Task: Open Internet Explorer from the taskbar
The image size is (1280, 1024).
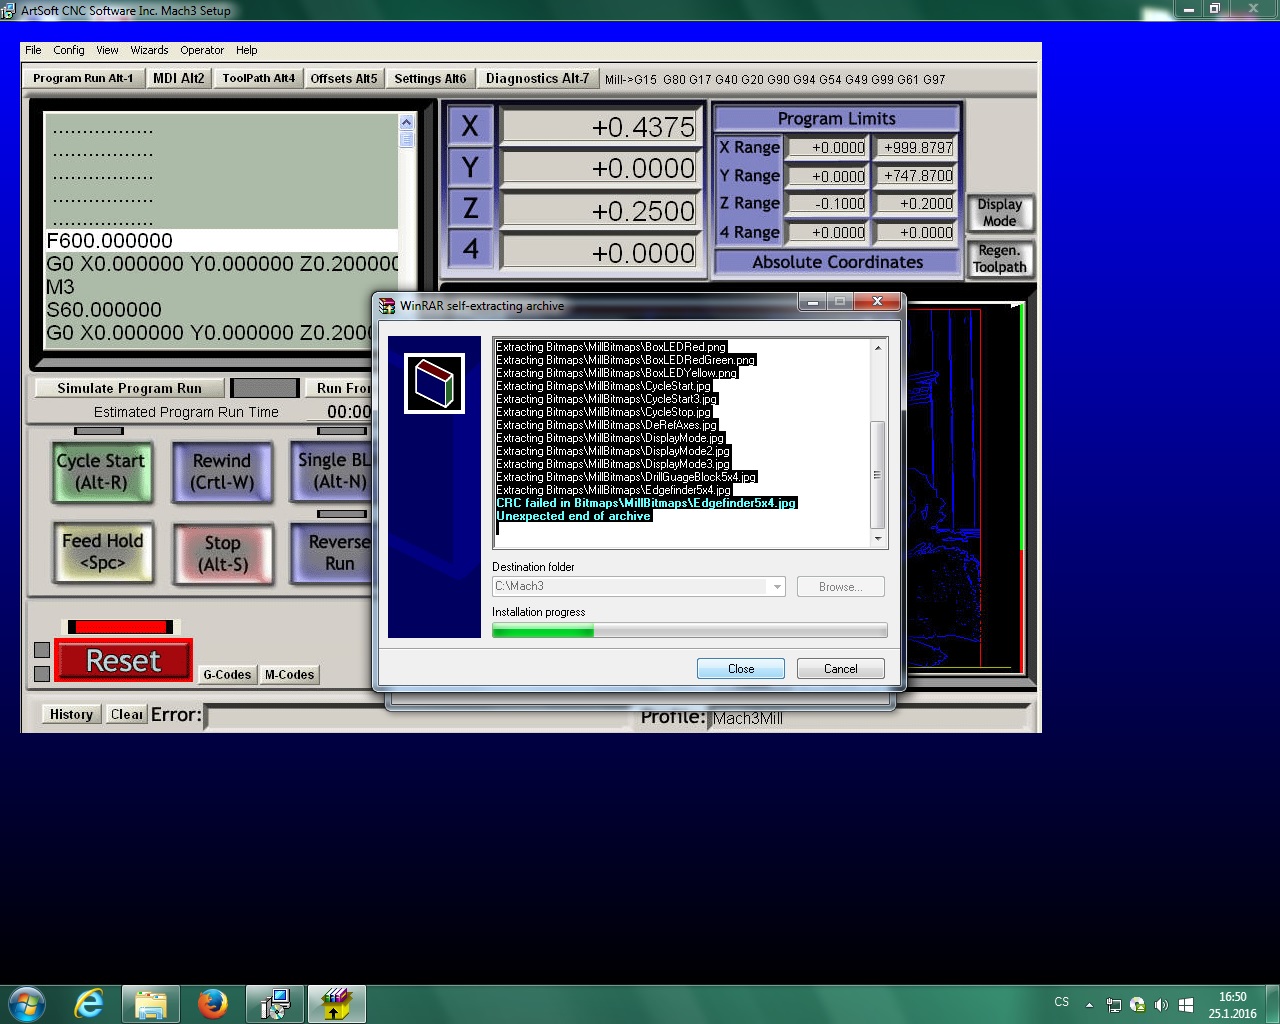Action: [89, 1004]
